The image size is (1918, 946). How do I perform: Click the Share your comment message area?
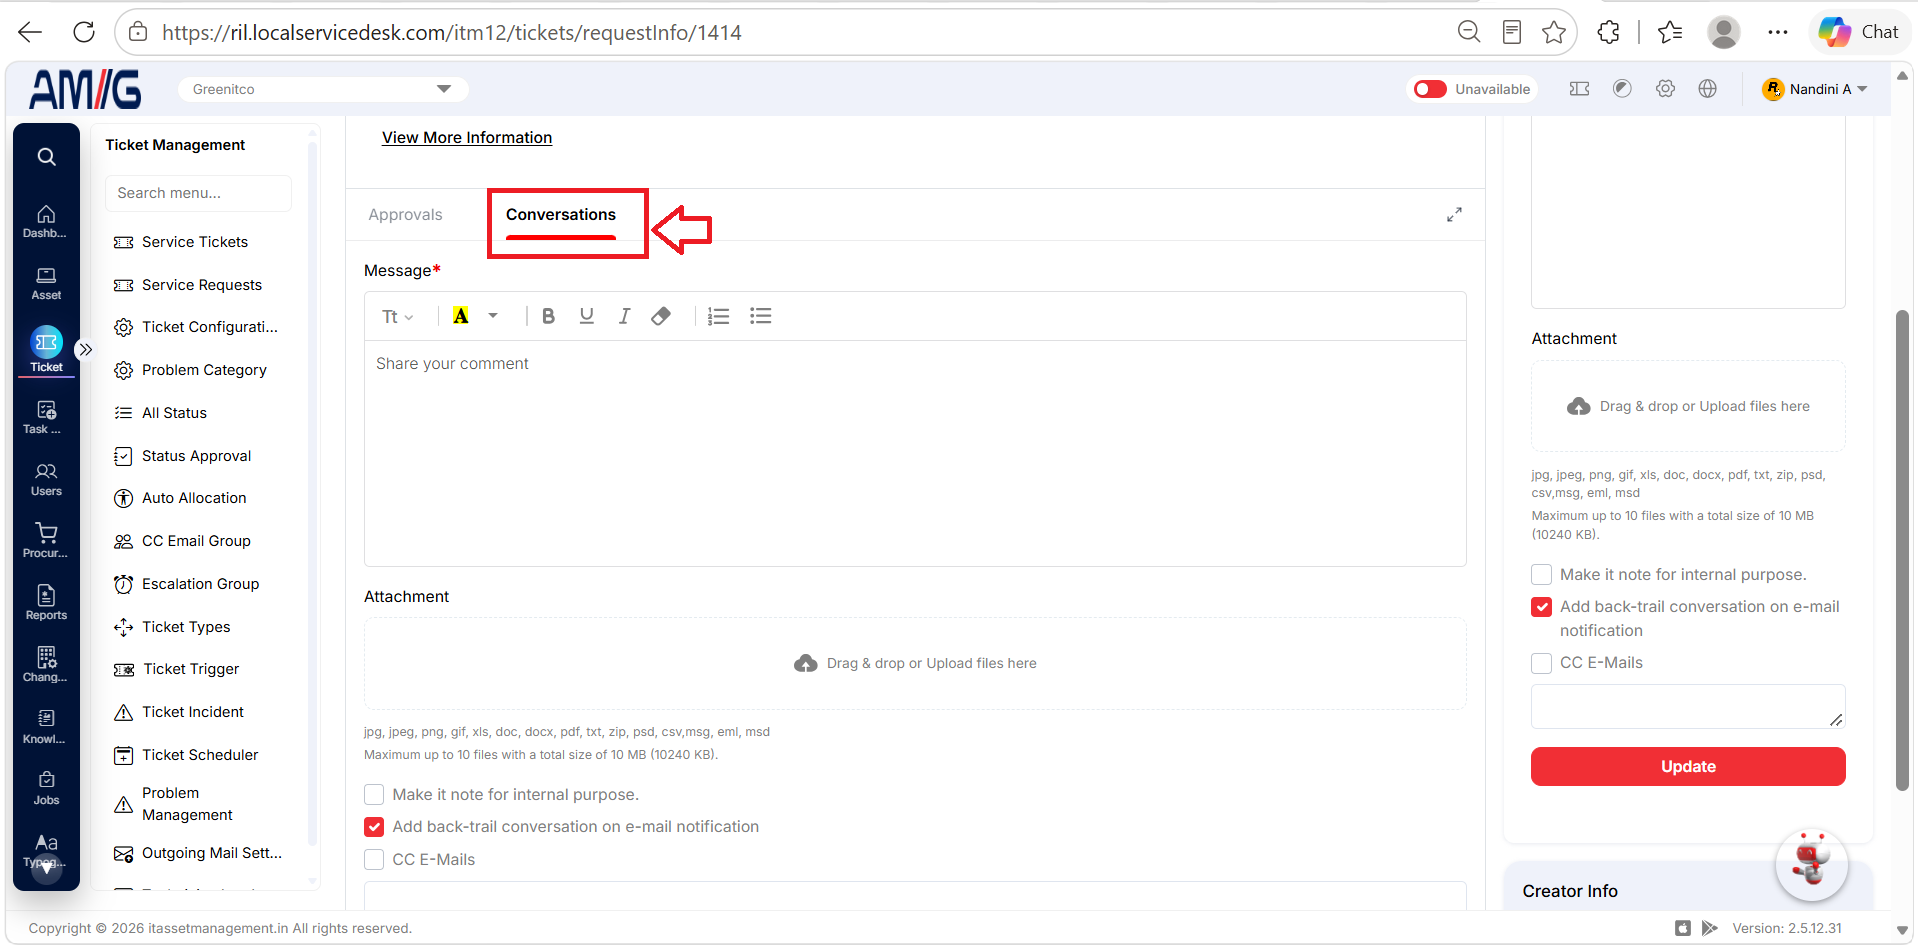[915, 453]
